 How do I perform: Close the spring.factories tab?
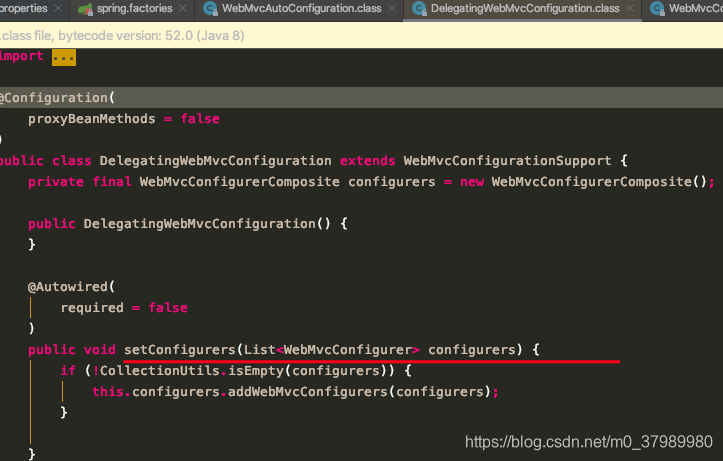(x=183, y=8)
